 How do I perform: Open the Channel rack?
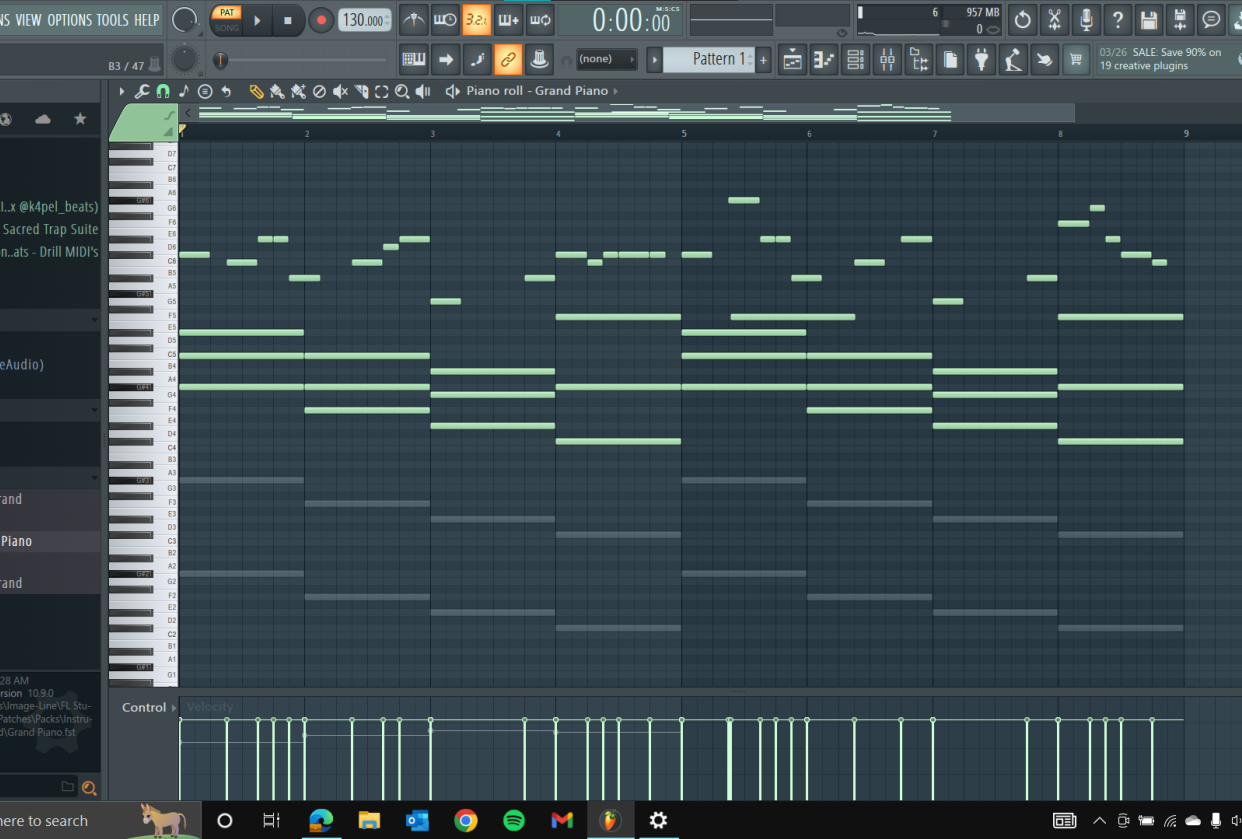point(855,59)
